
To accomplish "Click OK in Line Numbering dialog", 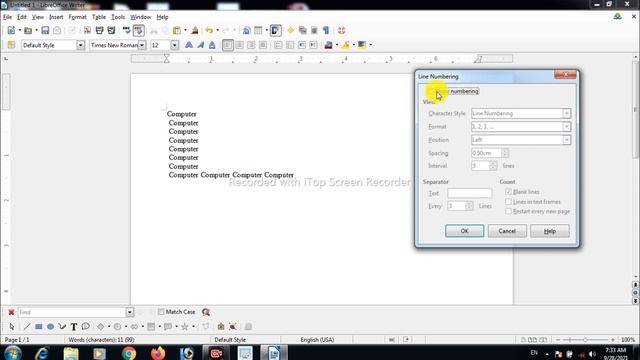I will (x=464, y=231).
